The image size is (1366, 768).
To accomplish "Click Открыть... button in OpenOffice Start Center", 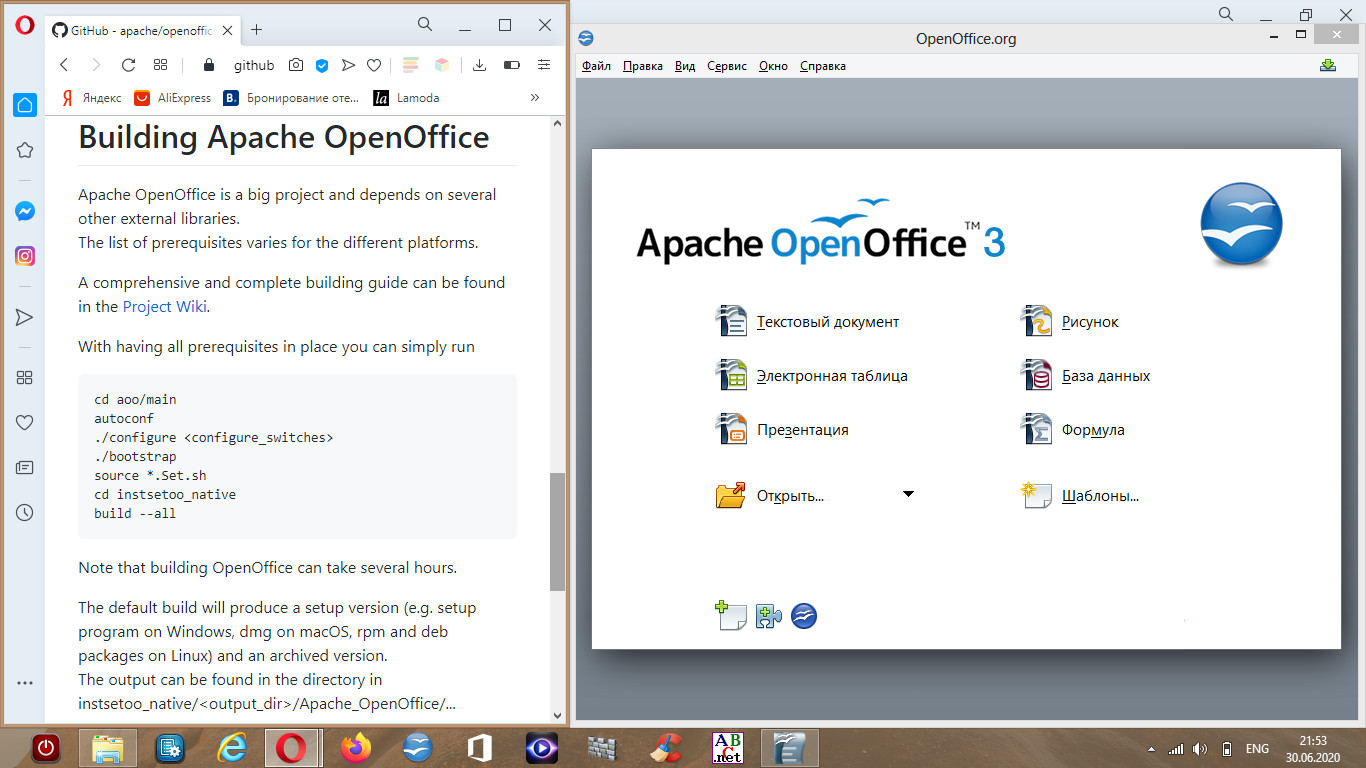I will point(770,495).
